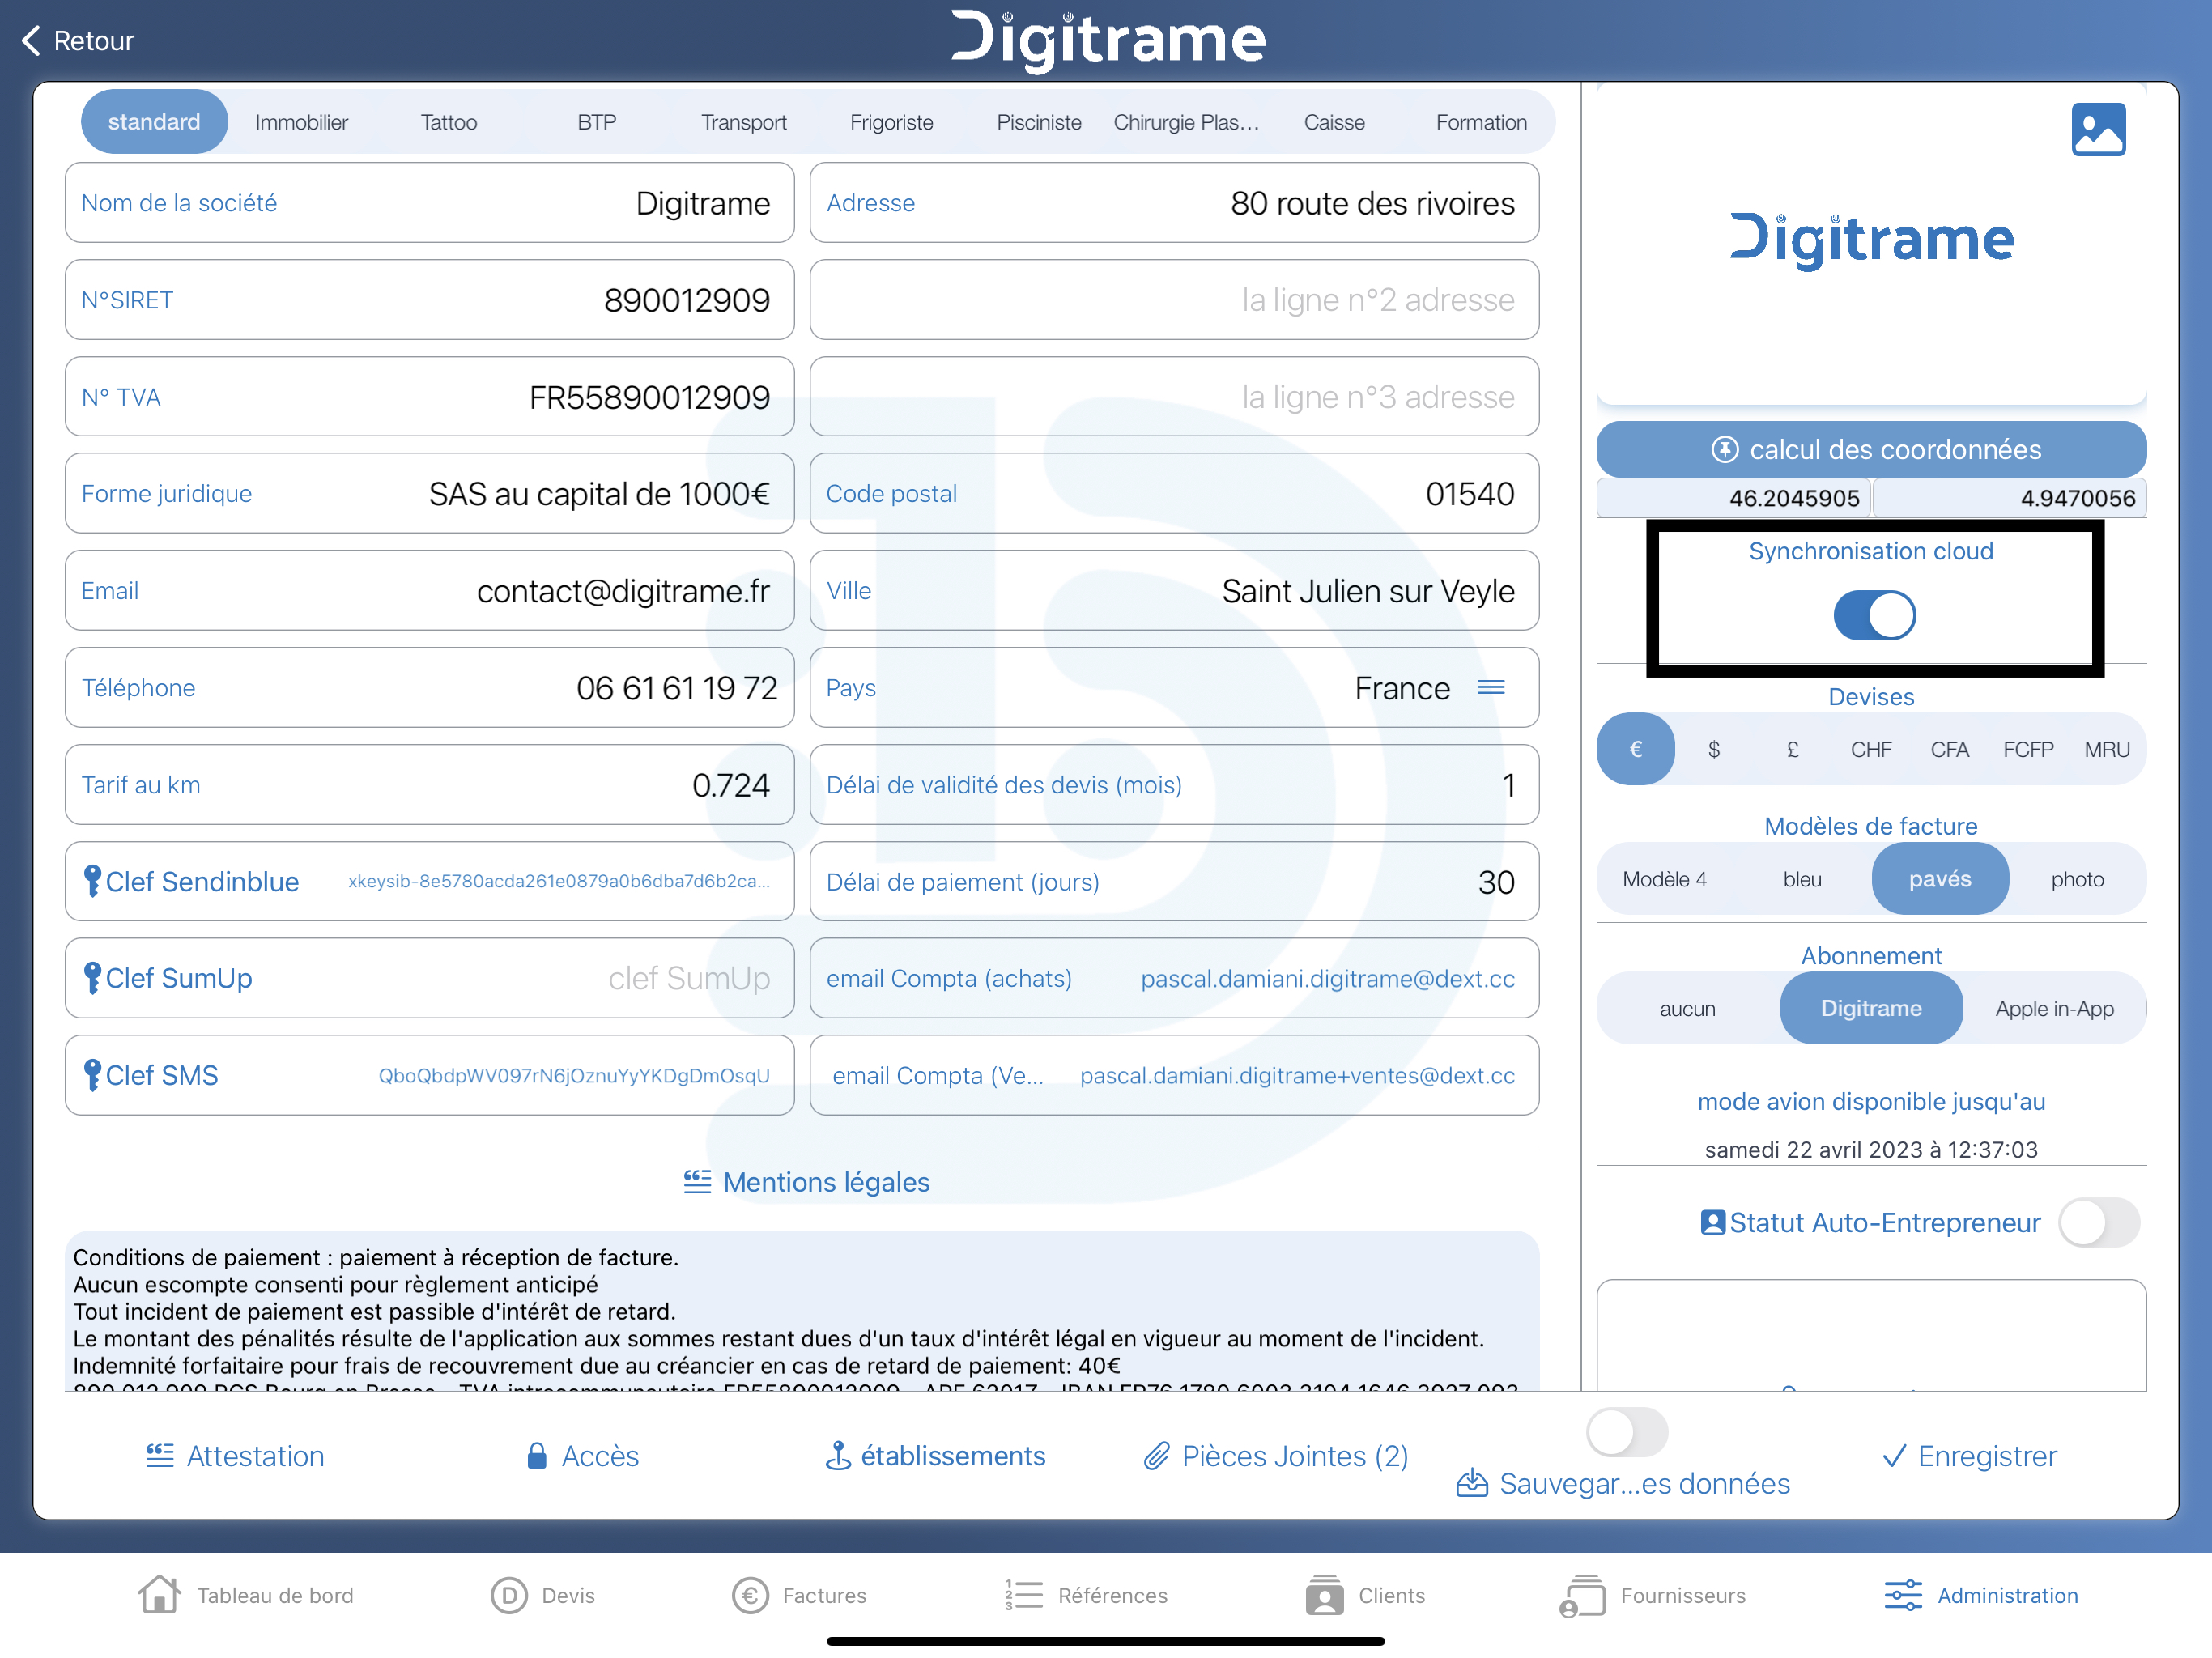This screenshot has width=2212, height=1658.
Task: Edit the Téléphone field
Action: 430,688
